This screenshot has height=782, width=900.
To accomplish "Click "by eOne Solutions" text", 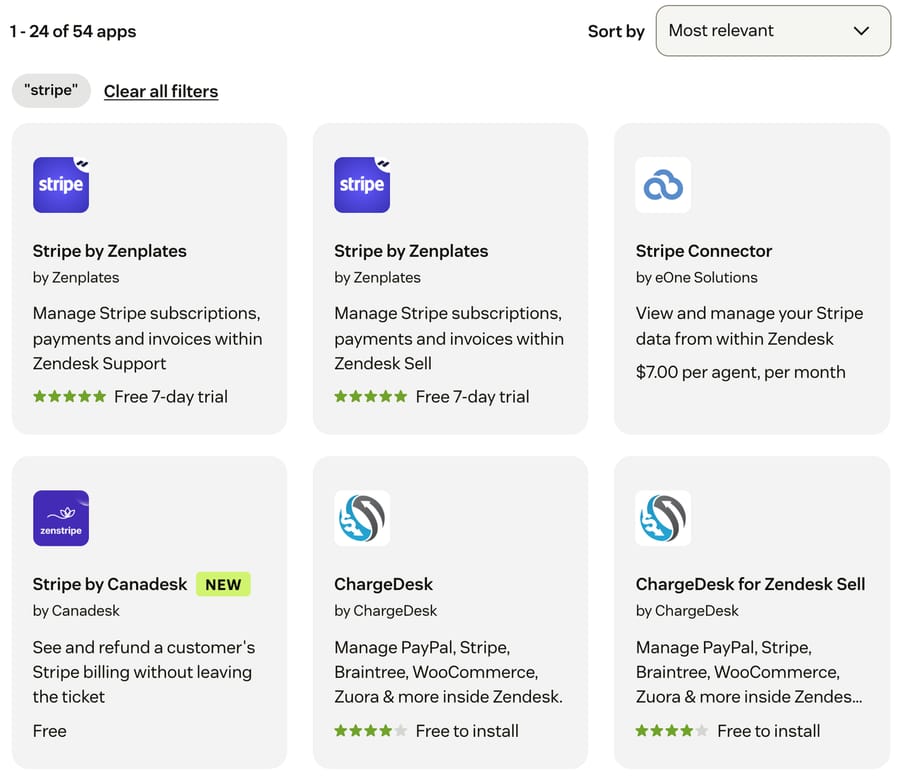I will point(696,277).
